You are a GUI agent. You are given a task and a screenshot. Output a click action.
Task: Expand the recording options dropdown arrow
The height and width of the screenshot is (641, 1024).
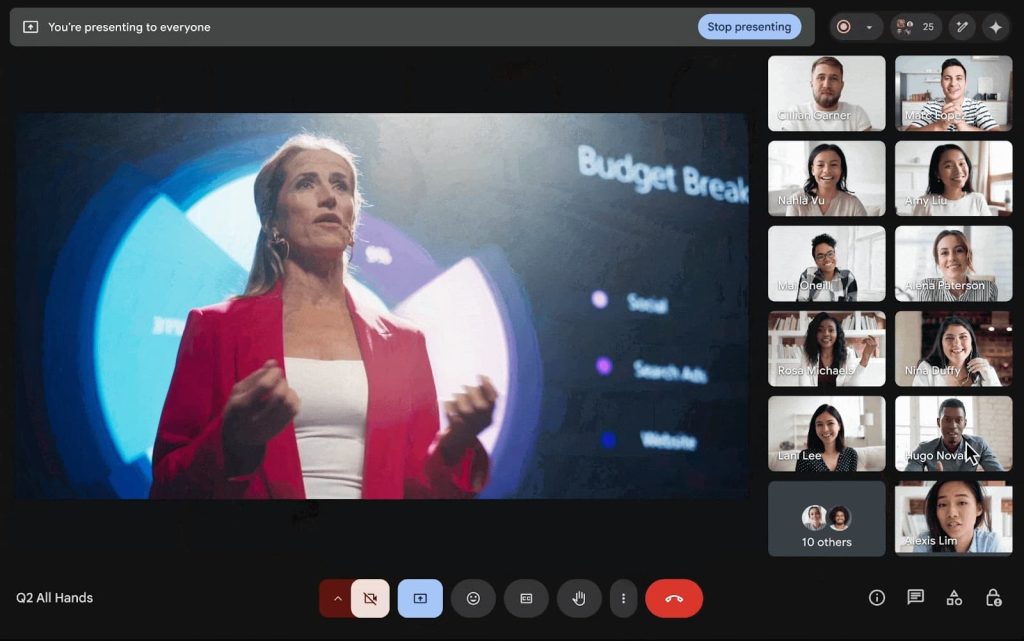tap(869, 27)
